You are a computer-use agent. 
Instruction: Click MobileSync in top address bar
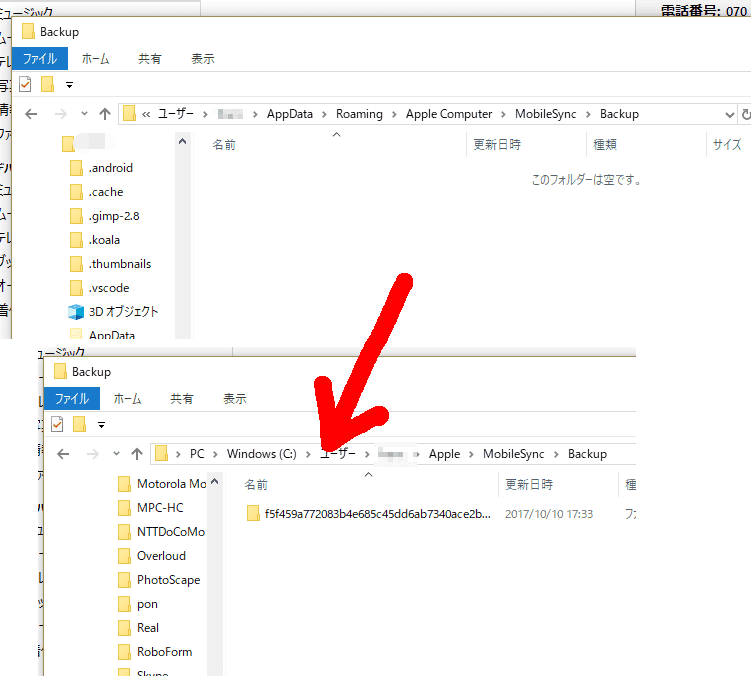click(x=546, y=114)
